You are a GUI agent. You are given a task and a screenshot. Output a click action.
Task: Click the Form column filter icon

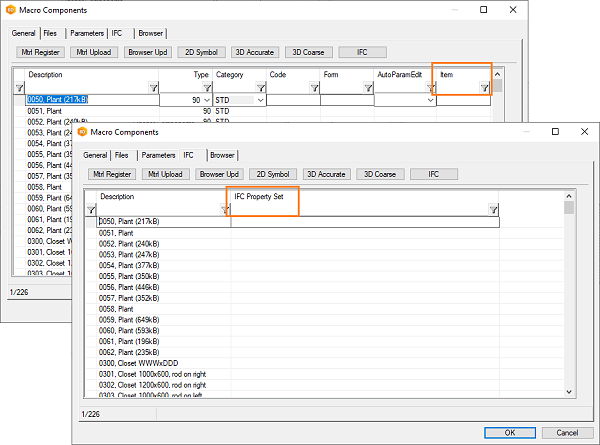click(366, 88)
